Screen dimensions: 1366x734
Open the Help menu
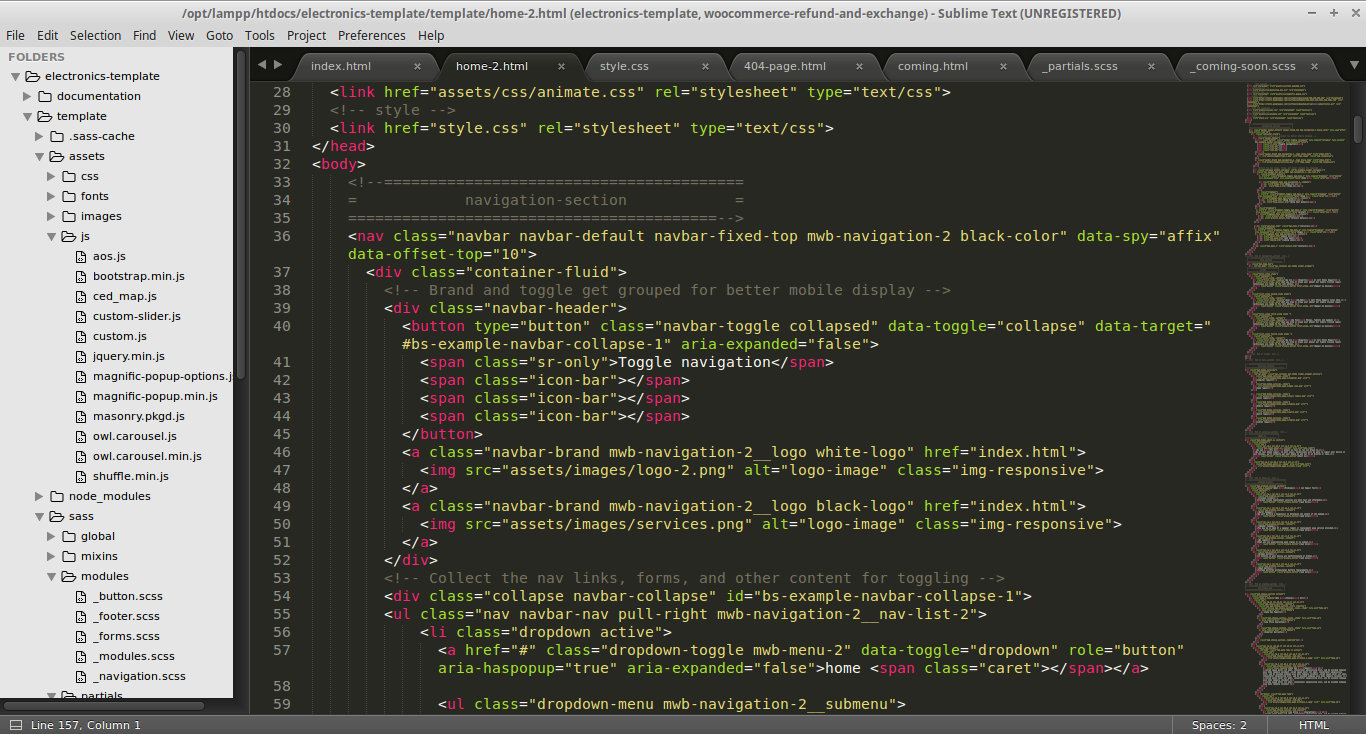(x=431, y=35)
